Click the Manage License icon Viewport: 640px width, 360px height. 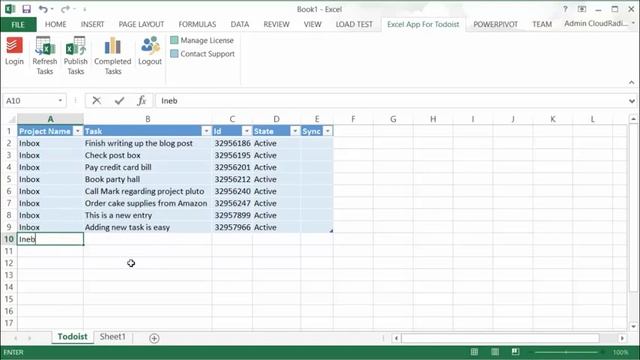pyautogui.click(x=174, y=40)
